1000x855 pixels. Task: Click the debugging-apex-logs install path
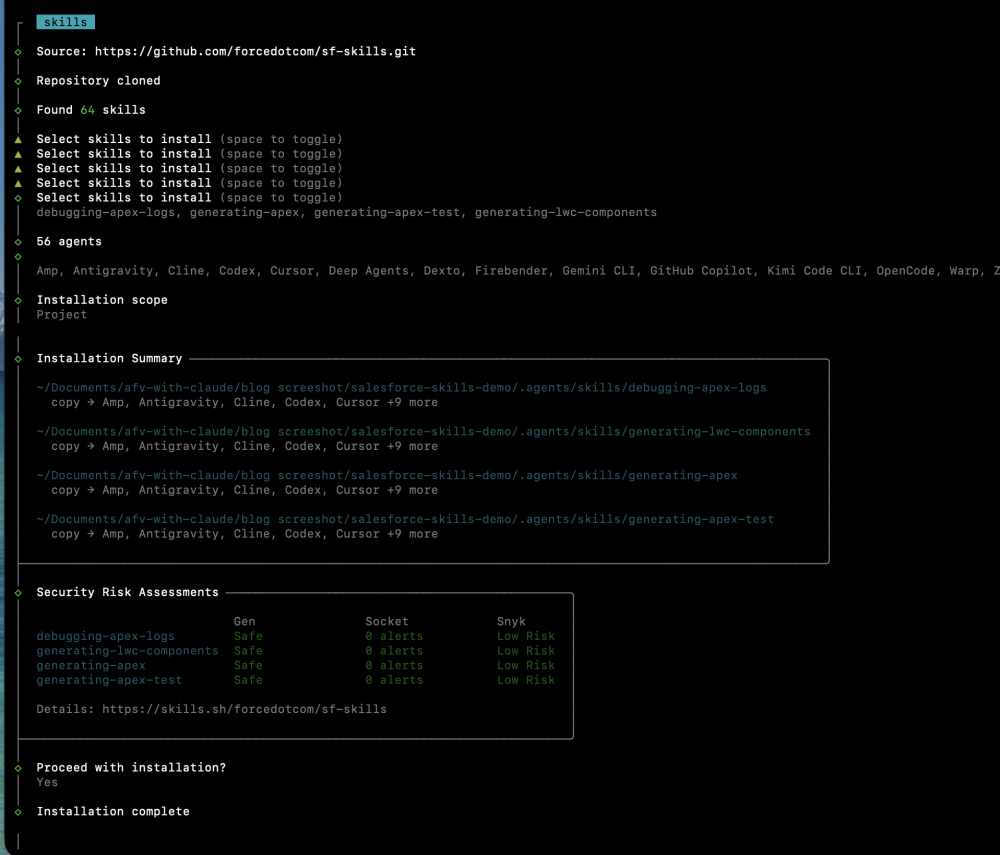401,388
